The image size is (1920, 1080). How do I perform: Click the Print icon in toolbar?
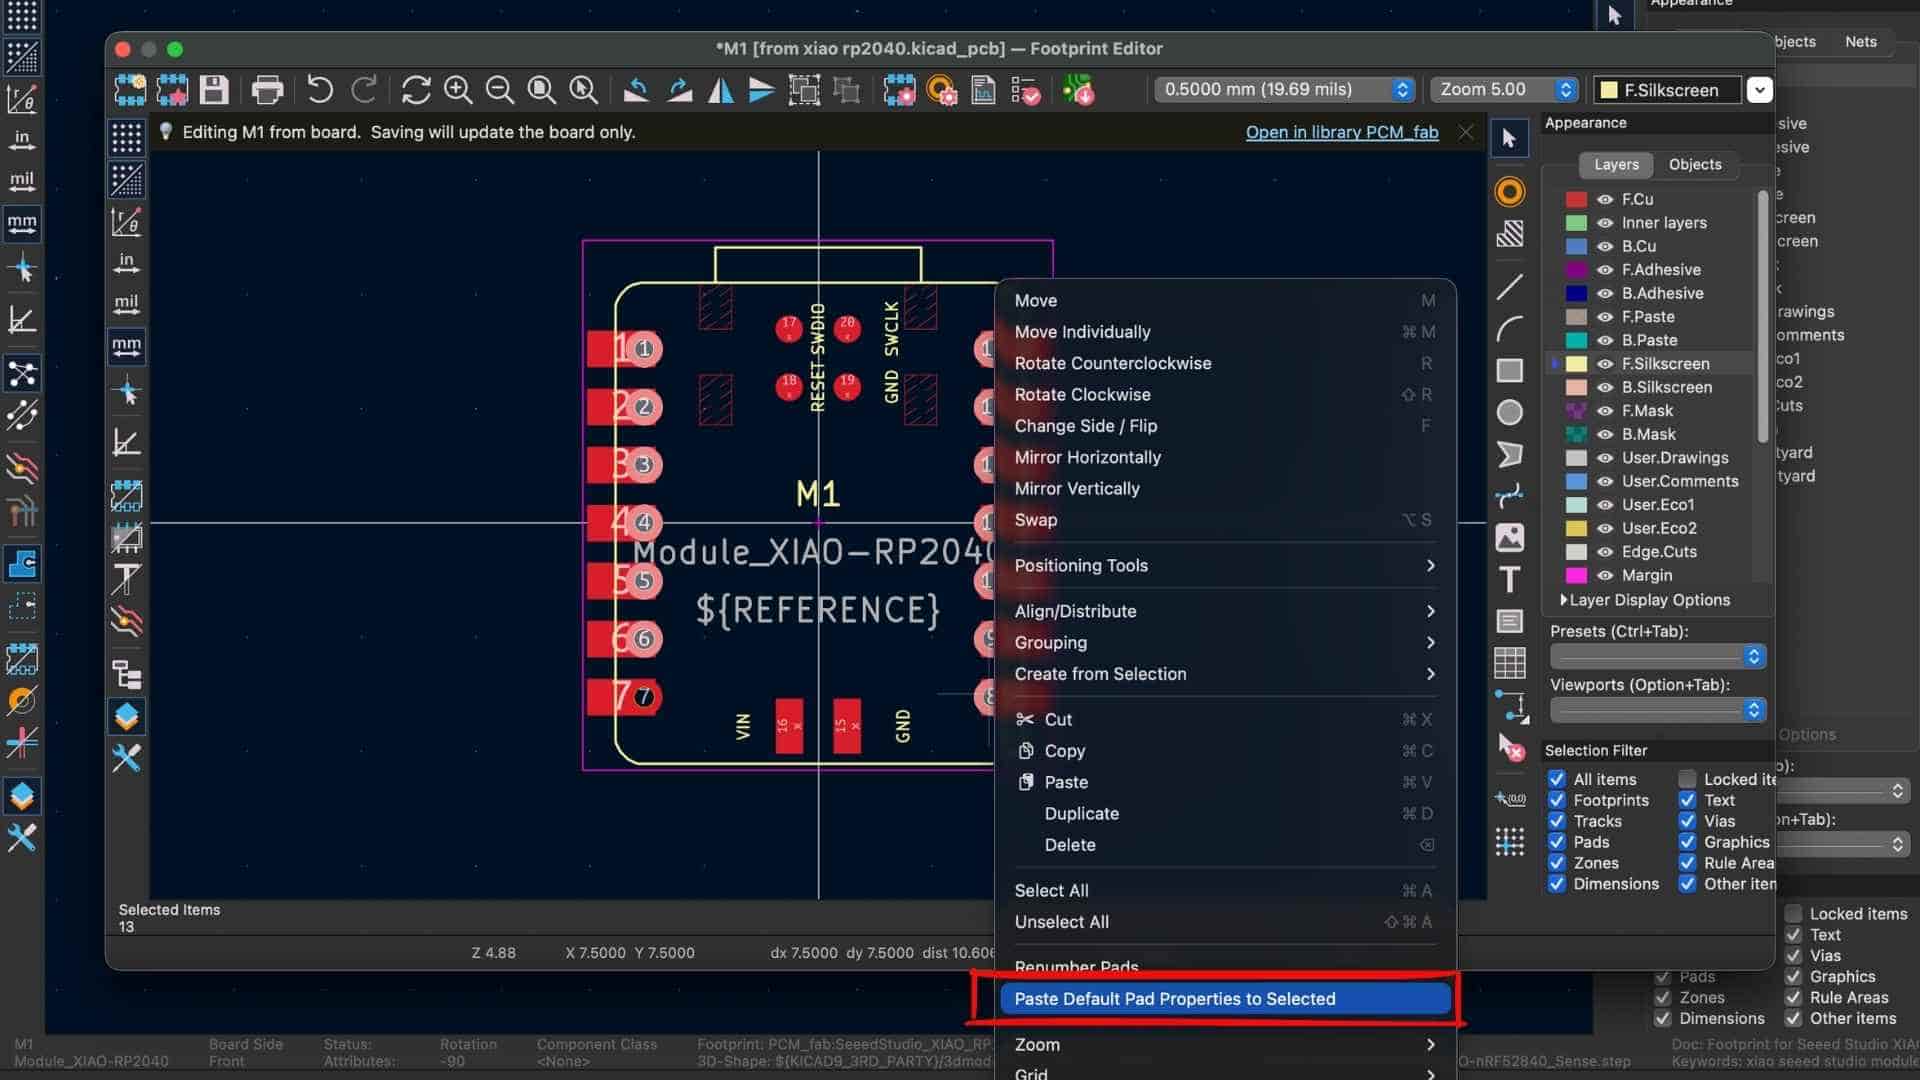coord(267,90)
